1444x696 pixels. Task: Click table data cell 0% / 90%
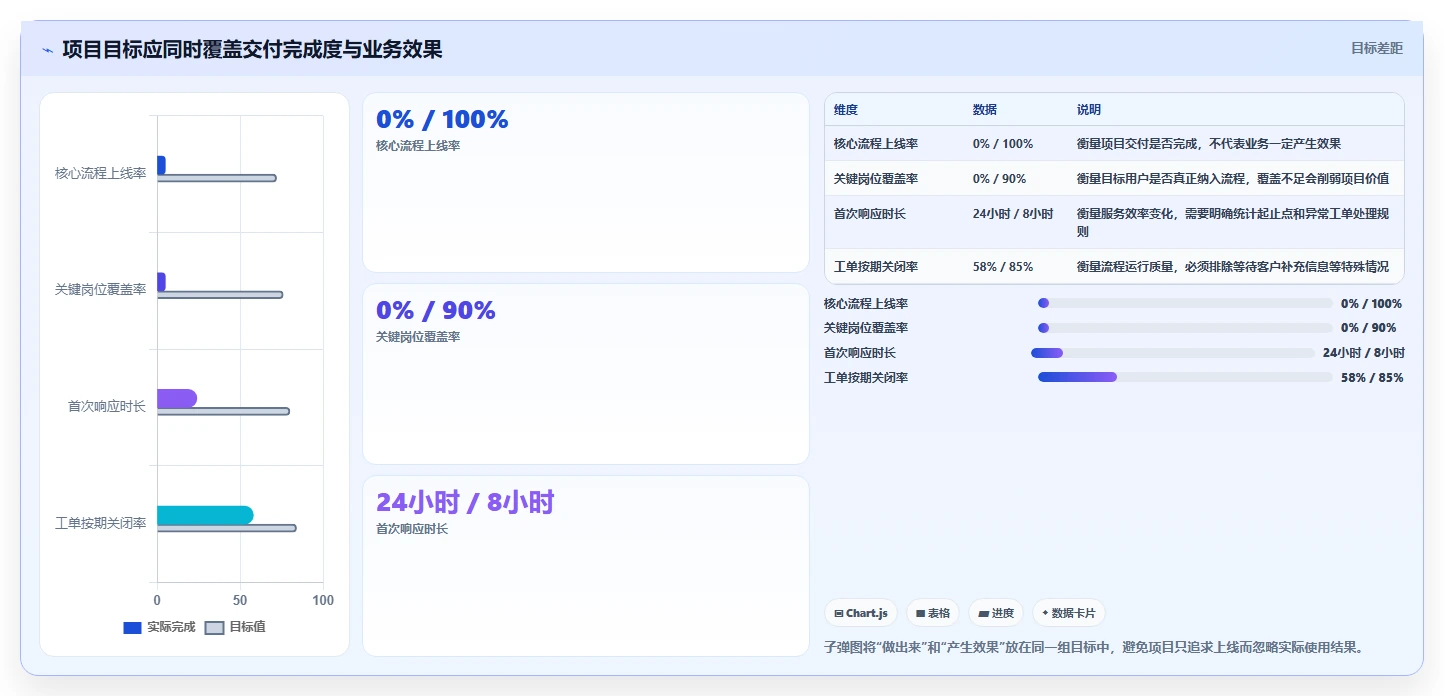click(x=999, y=179)
